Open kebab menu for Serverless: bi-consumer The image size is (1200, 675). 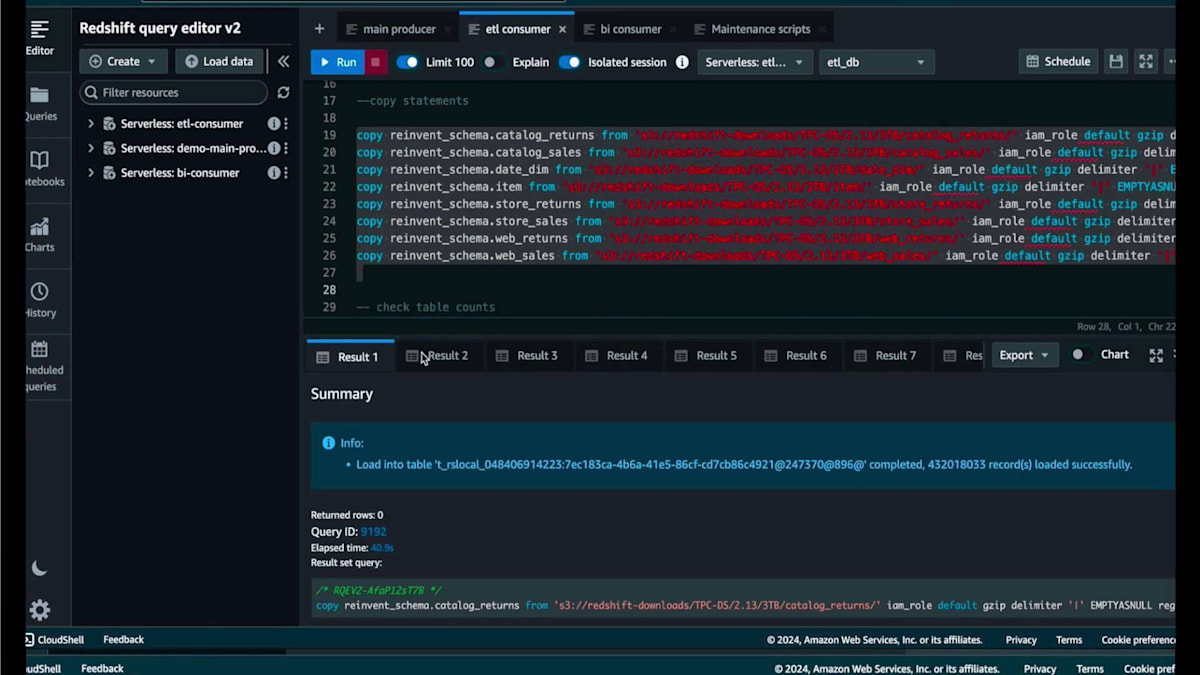coord(286,173)
